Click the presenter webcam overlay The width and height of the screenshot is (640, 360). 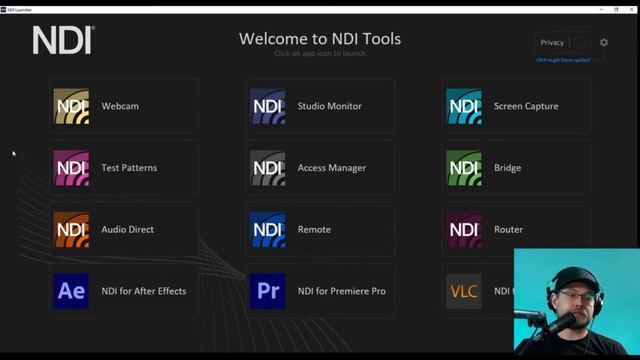pos(577,302)
